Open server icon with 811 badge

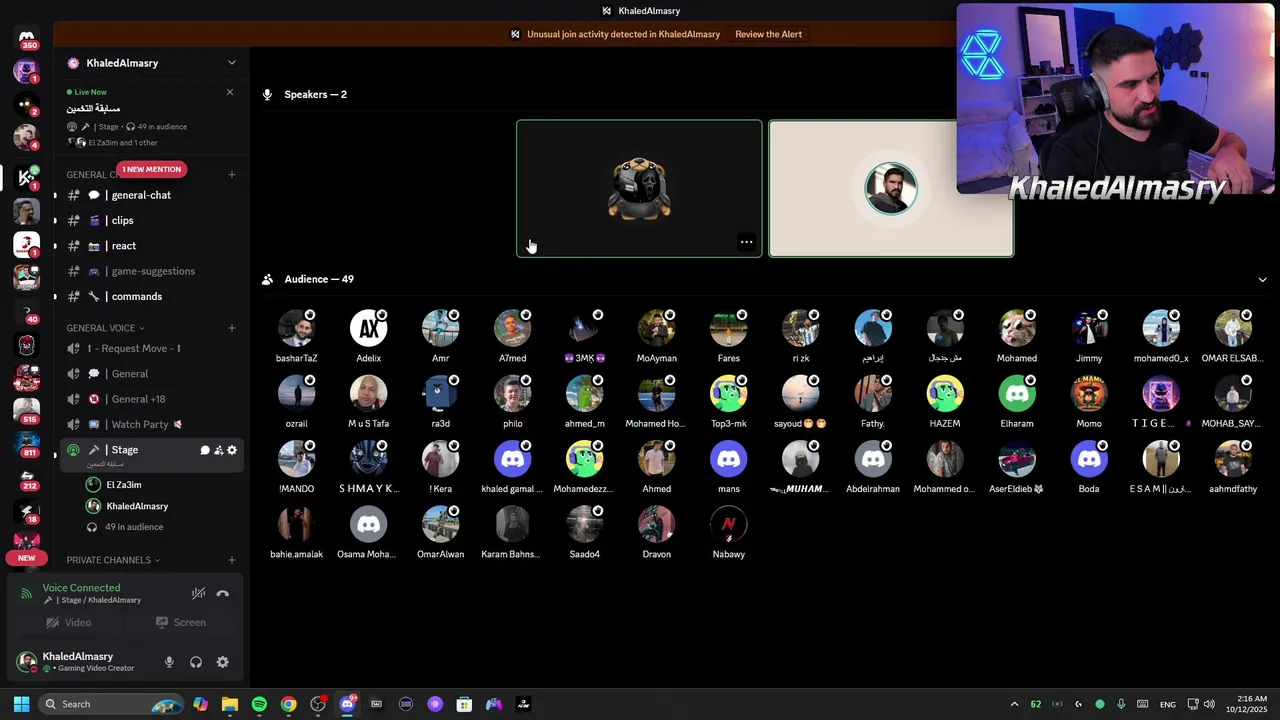[27, 444]
